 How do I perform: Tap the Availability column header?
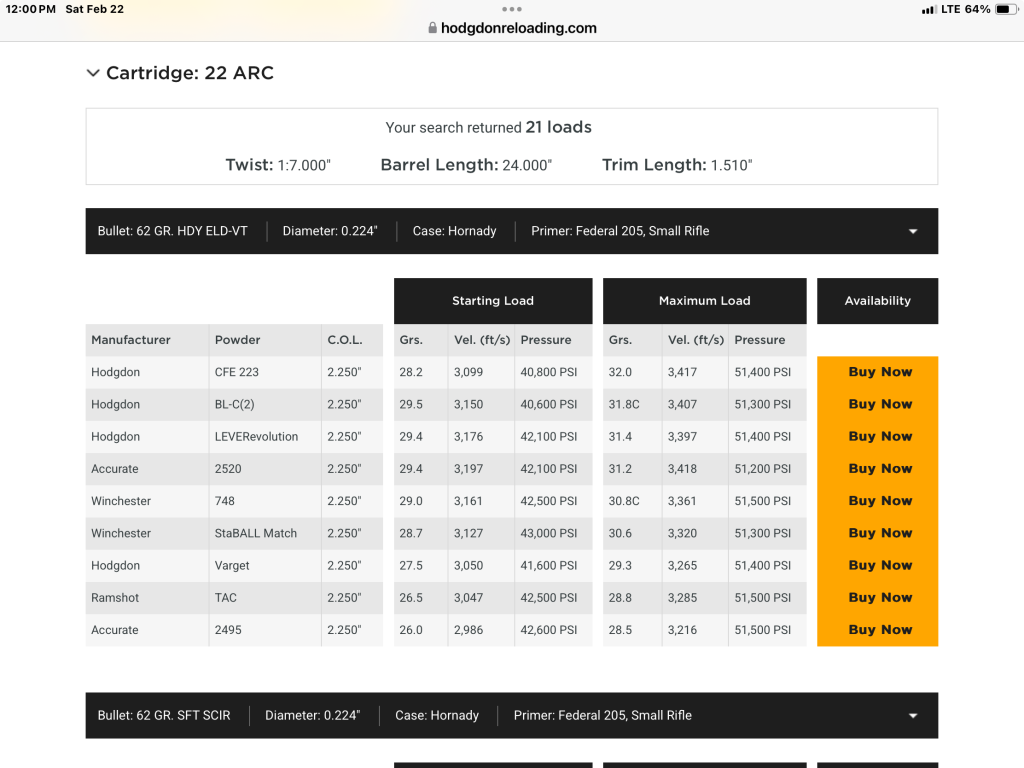point(877,301)
